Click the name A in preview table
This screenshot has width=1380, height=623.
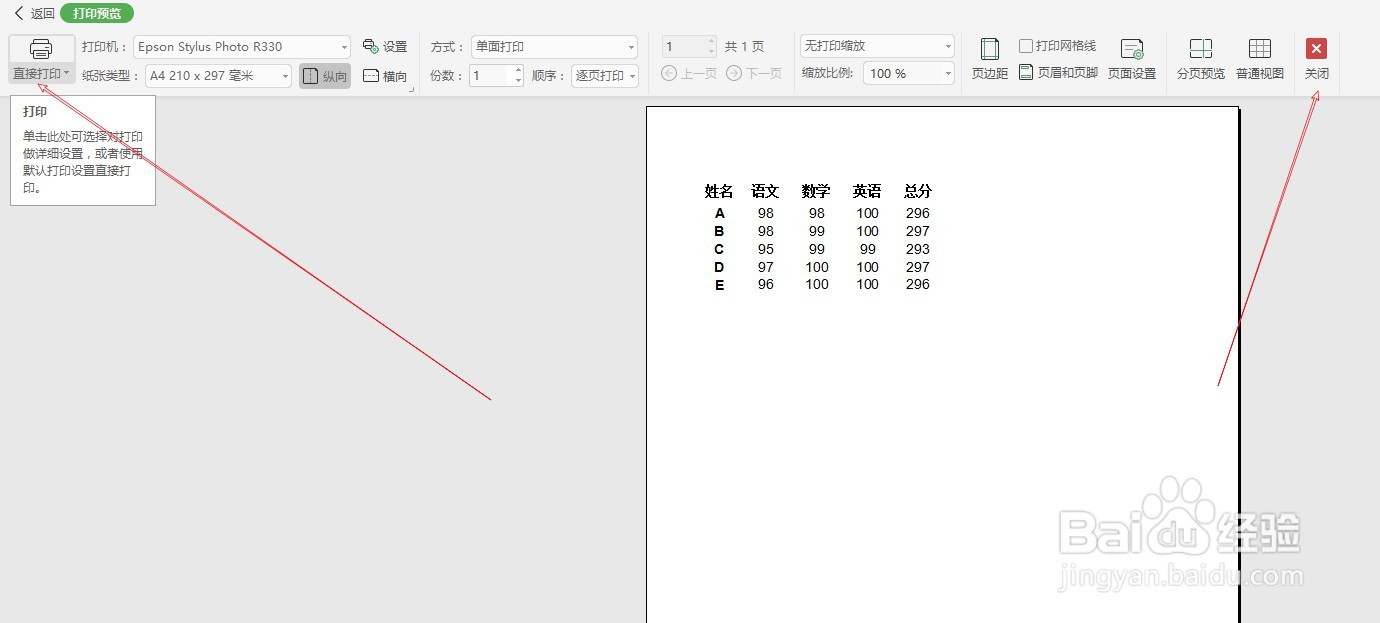click(x=720, y=213)
